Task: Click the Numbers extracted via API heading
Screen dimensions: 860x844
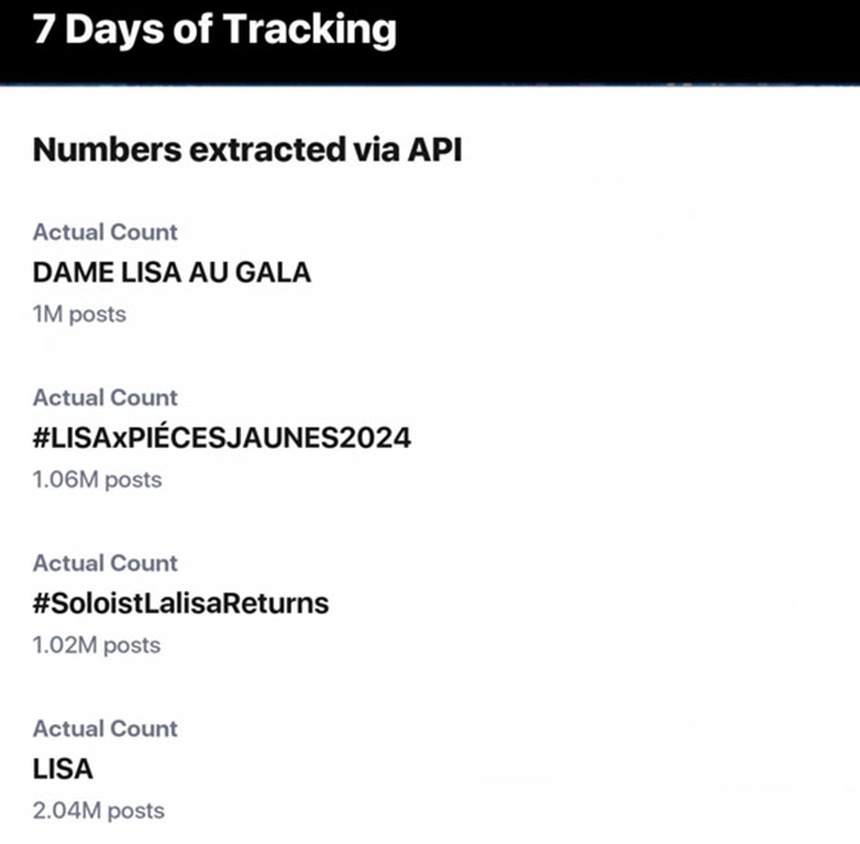Action: tap(247, 150)
